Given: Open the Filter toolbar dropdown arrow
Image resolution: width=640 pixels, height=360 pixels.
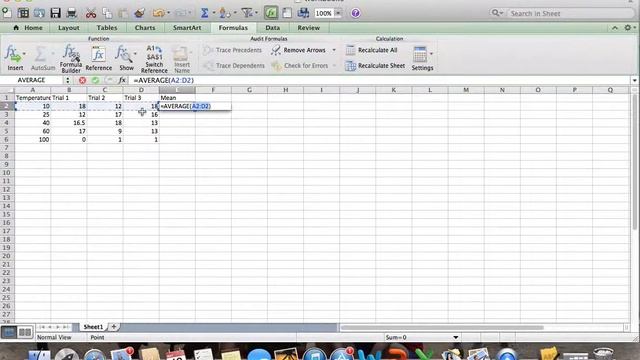Looking at the screenshot, I should (x=256, y=13).
